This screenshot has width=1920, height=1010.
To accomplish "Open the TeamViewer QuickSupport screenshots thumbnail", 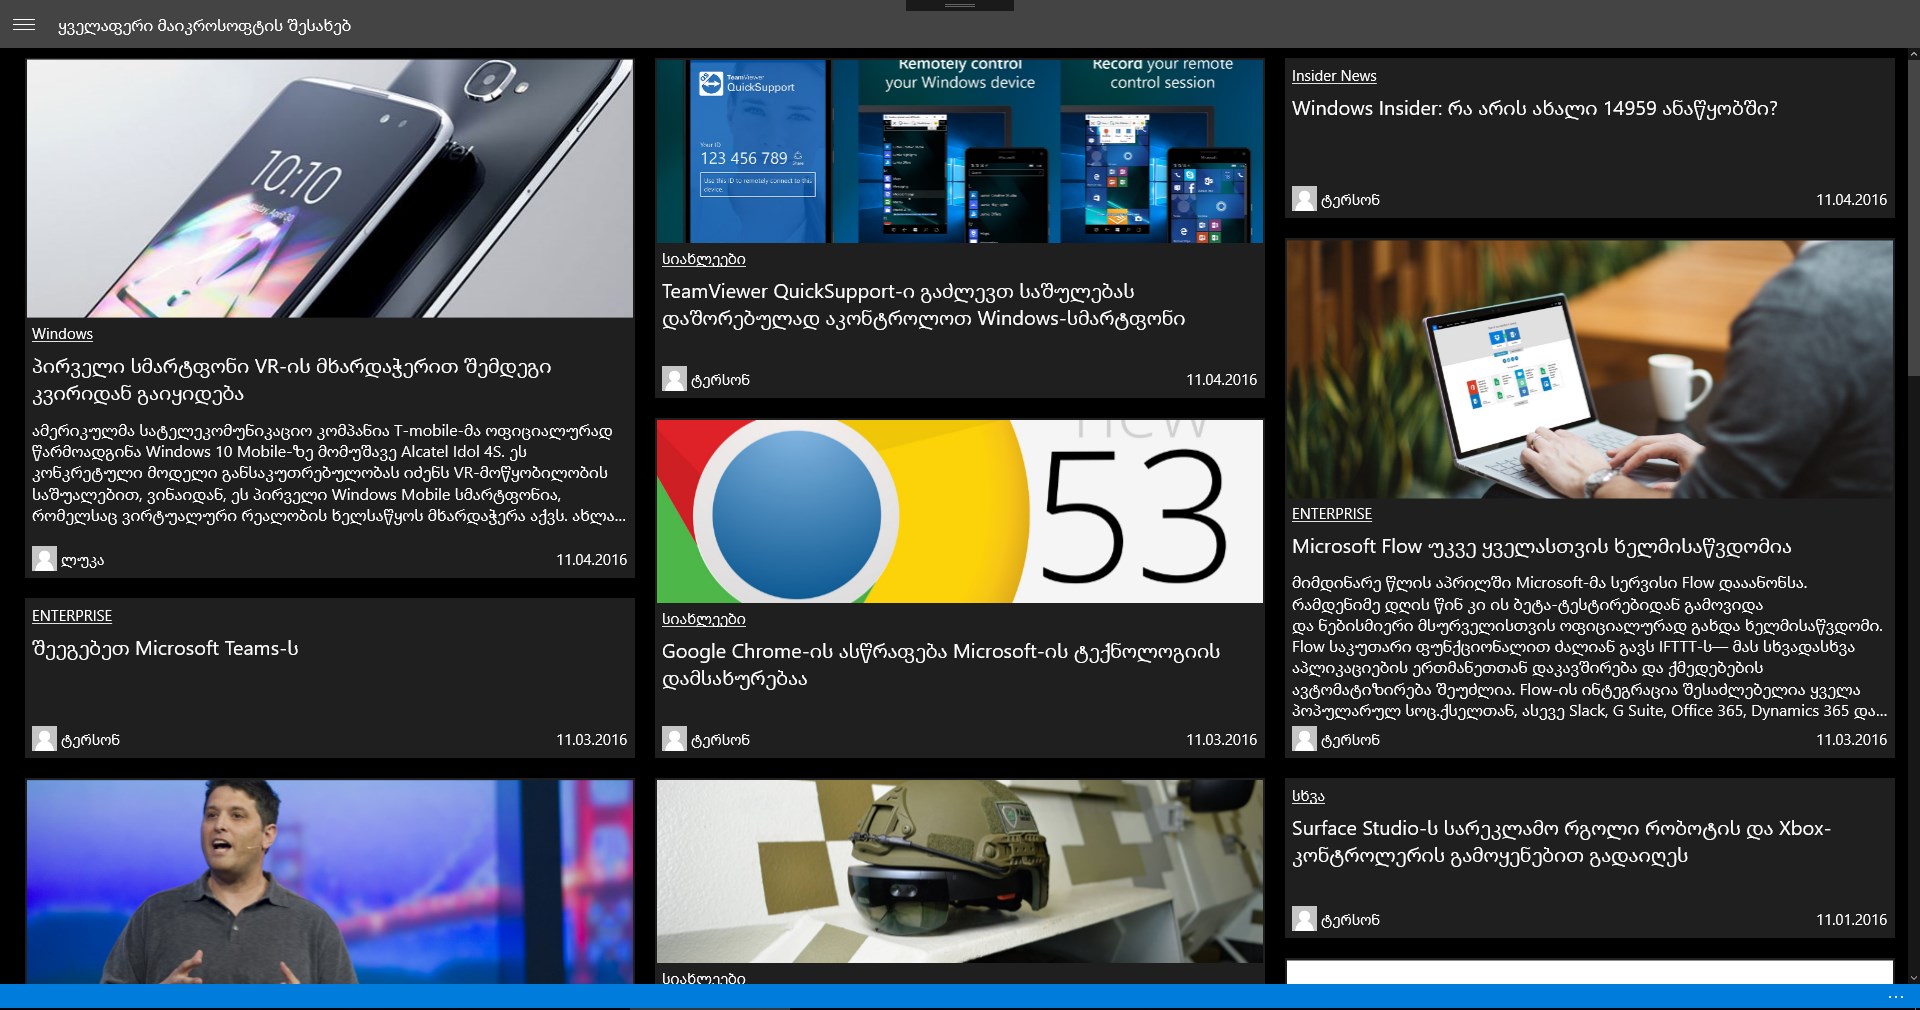I will click(x=960, y=151).
